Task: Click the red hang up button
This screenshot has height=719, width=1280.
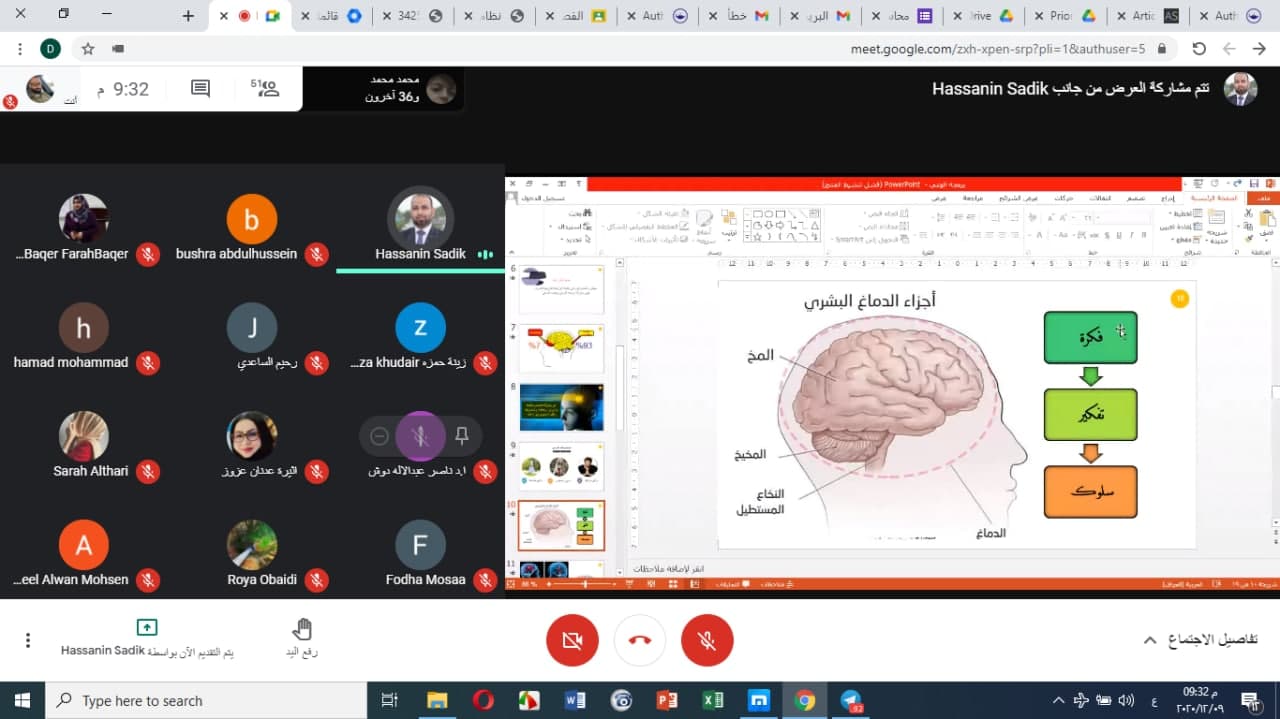Action: coord(640,640)
